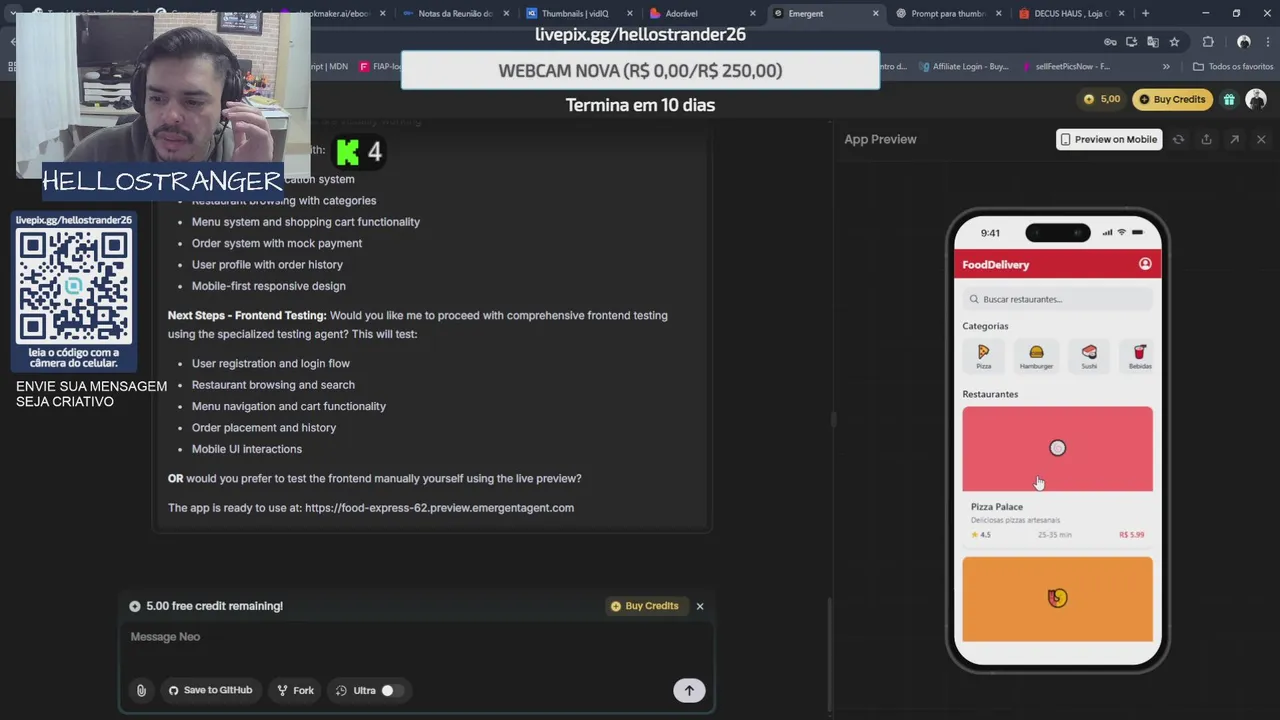
Task: Open App Preview in a new window
Action: 1234,139
